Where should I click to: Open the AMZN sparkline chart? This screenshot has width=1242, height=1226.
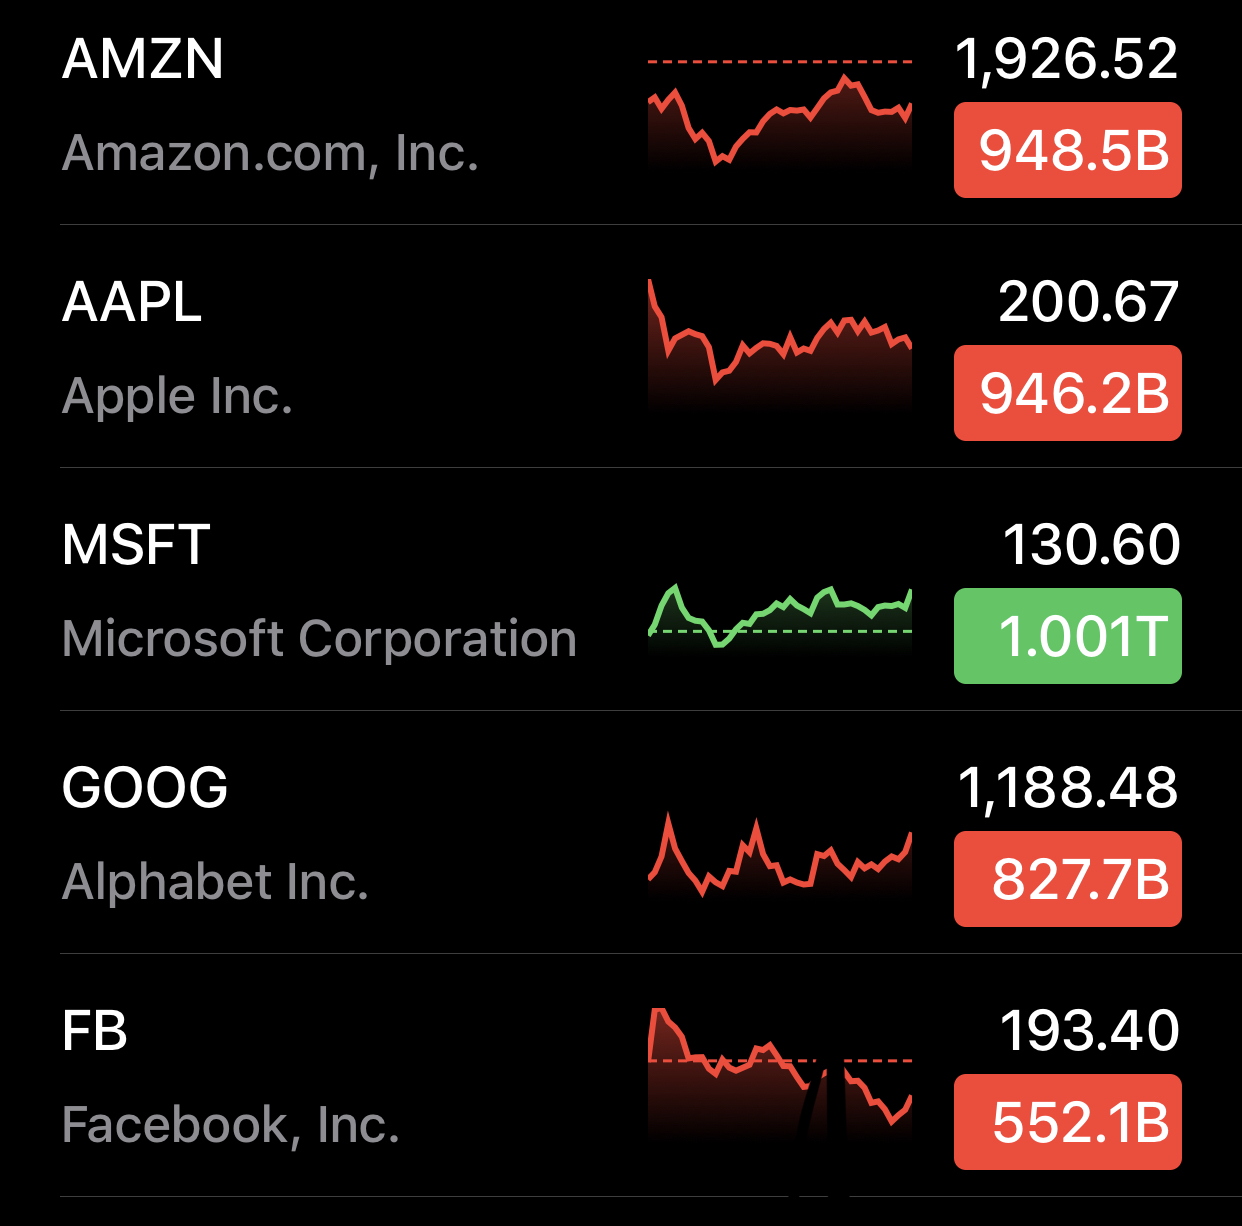[780, 115]
